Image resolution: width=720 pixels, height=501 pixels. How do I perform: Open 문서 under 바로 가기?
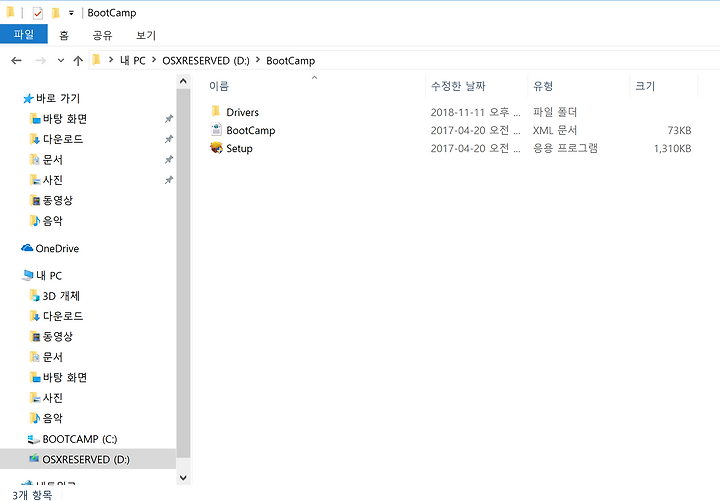[x=52, y=160]
